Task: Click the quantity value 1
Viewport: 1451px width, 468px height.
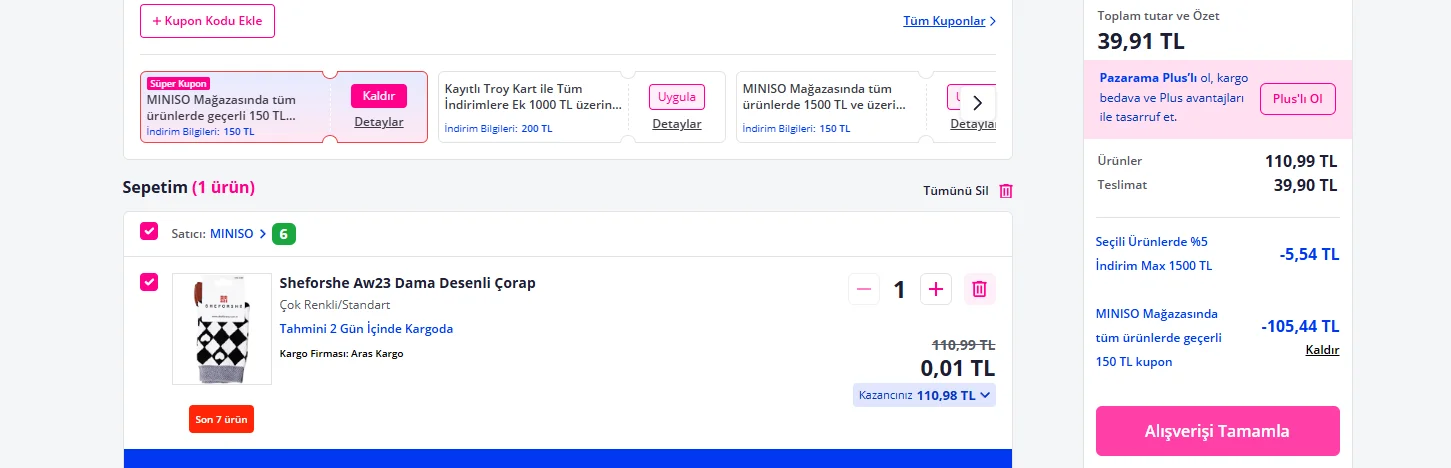Action: click(899, 290)
